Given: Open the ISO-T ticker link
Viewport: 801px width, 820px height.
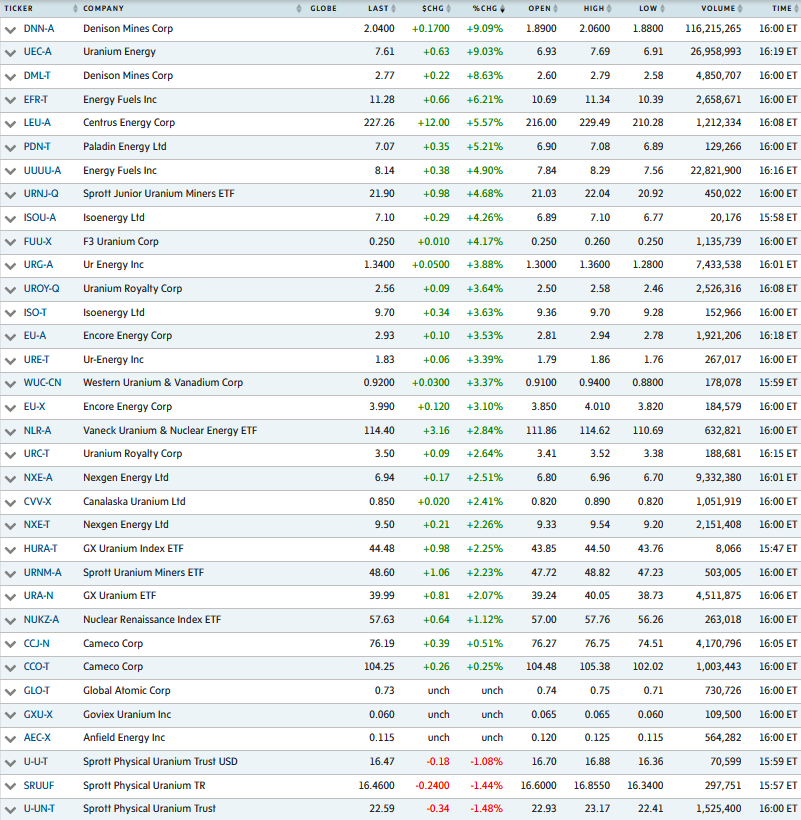Looking at the screenshot, I should click(x=35, y=313).
